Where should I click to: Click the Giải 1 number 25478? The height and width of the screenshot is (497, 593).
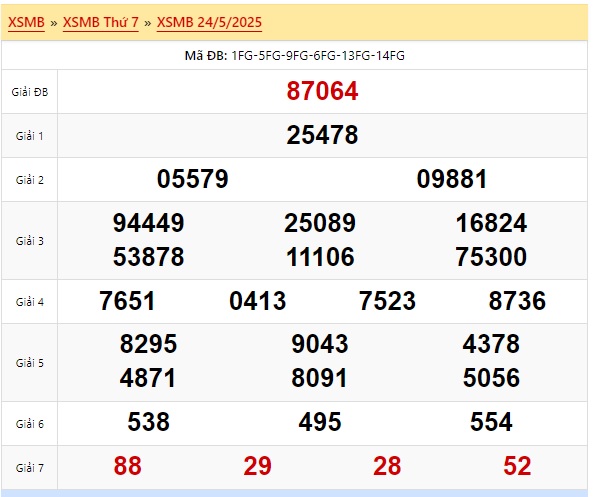pos(322,135)
